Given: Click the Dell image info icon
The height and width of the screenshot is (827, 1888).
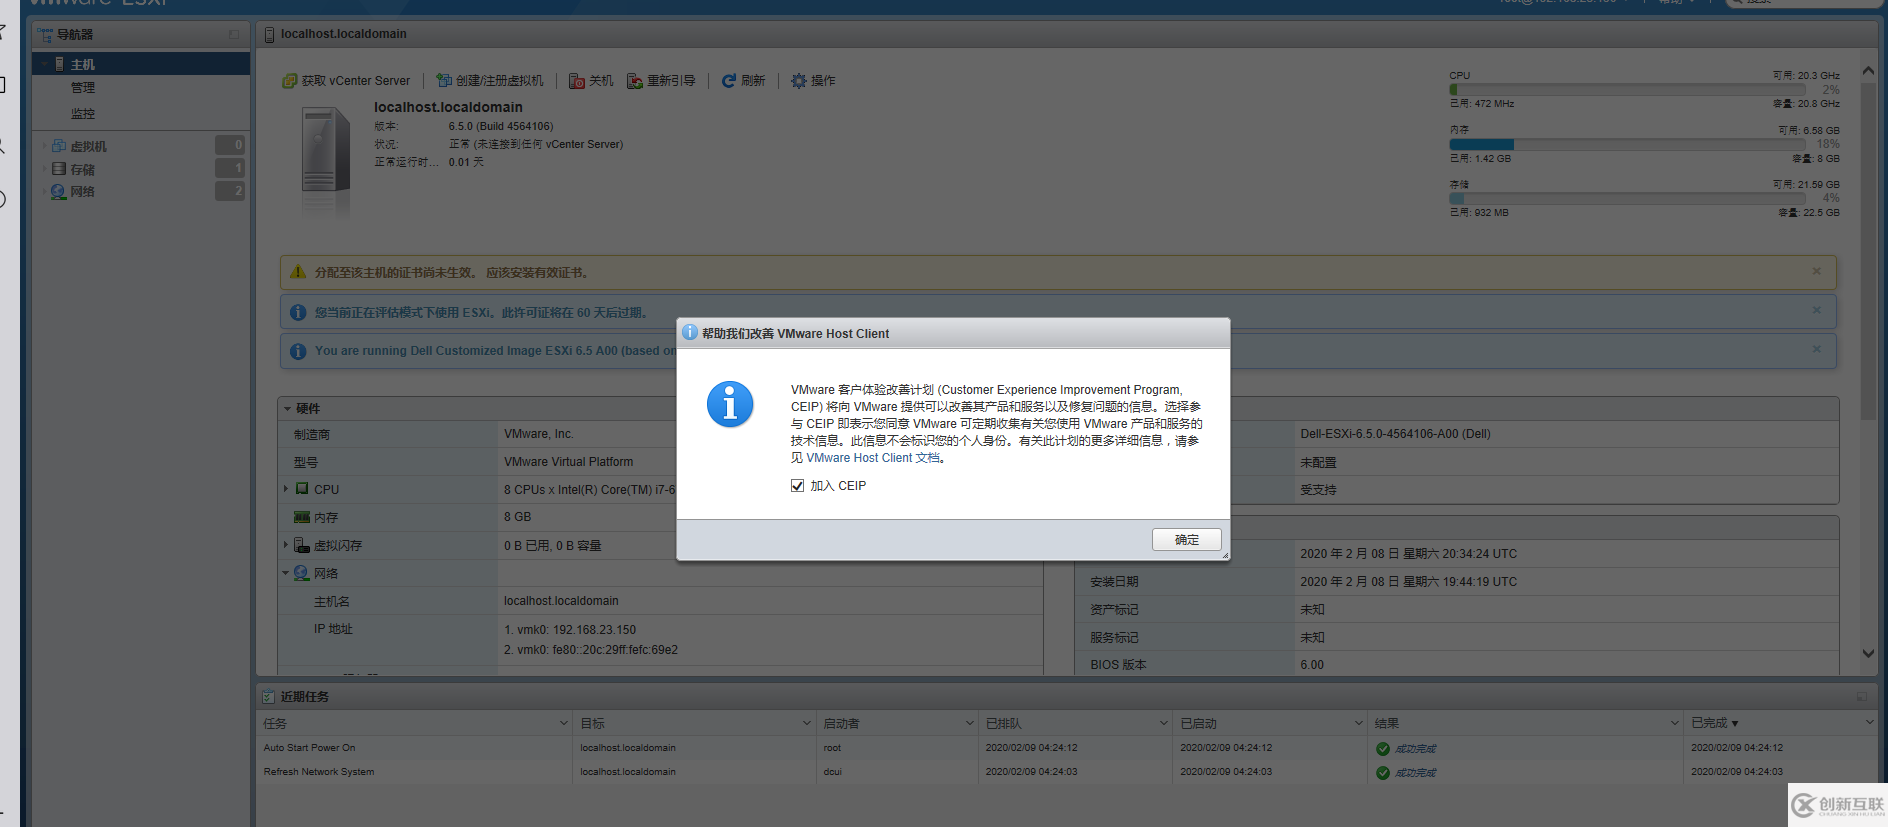Looking at the screenshot, I should coord(298,351).
